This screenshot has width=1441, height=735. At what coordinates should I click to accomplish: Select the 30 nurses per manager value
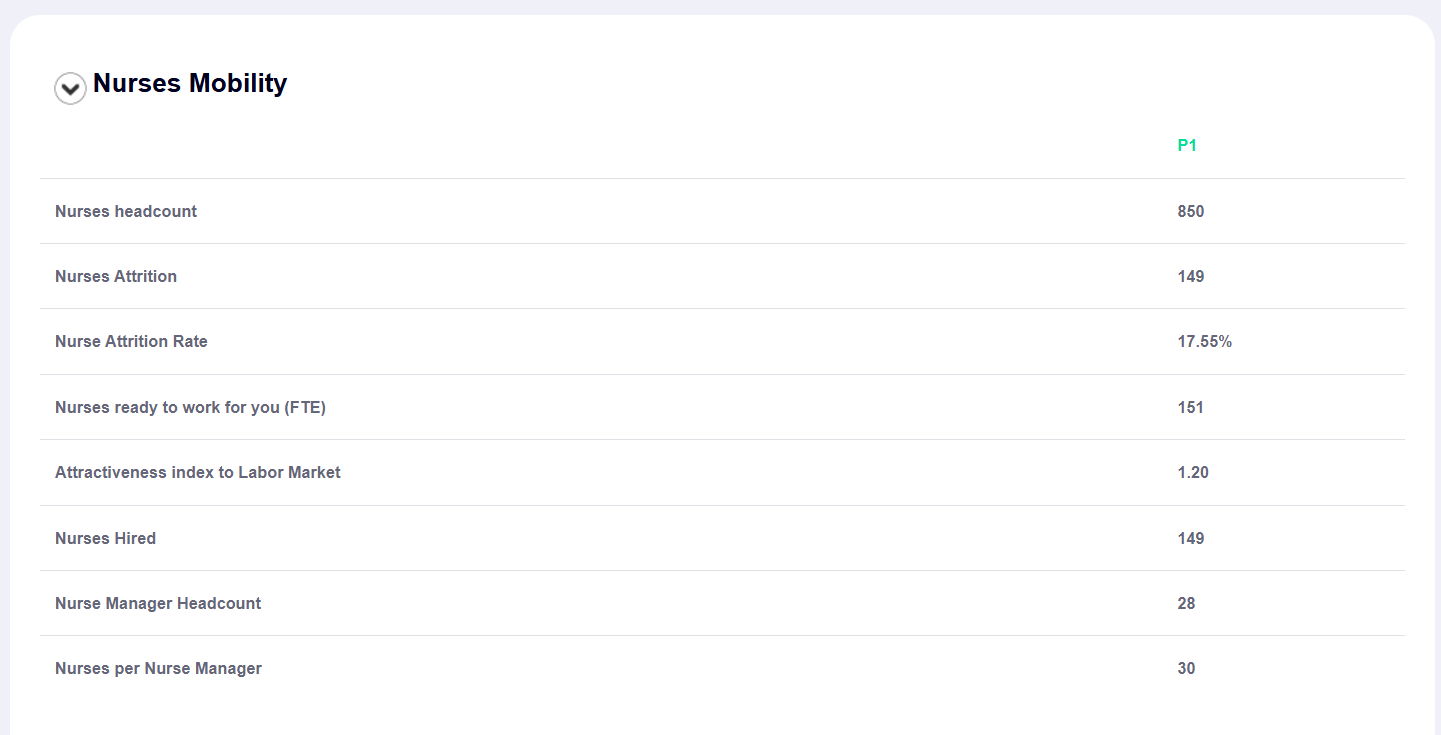[1186, 669]
